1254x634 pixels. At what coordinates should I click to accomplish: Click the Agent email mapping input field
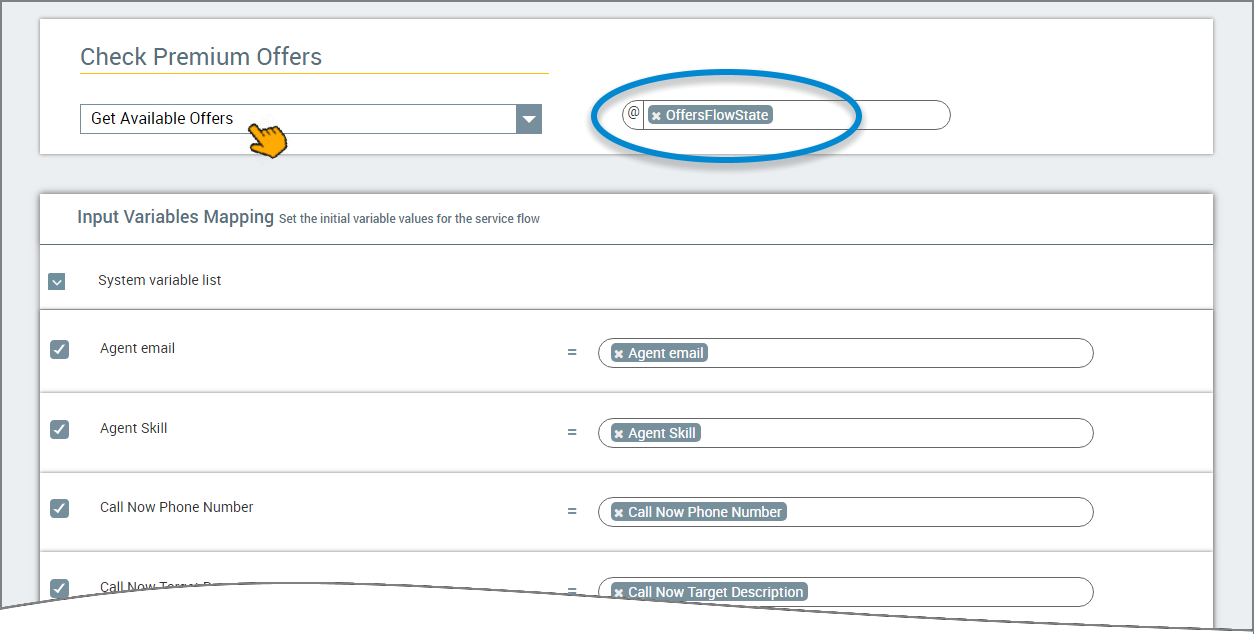click(x=845, y=353)
